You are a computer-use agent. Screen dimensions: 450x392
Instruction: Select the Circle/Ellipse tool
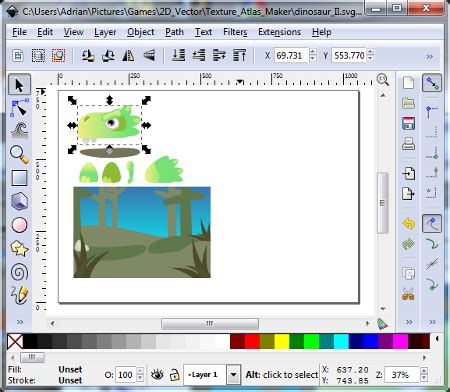pyautogui.click(x=19, y=225)
